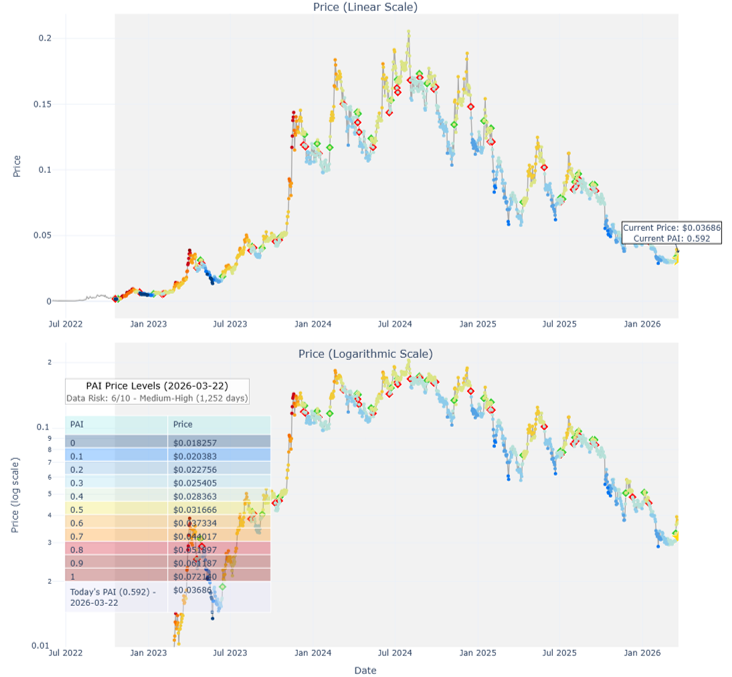
Task: Select the PAI 1 row
Action: [117, 576]
